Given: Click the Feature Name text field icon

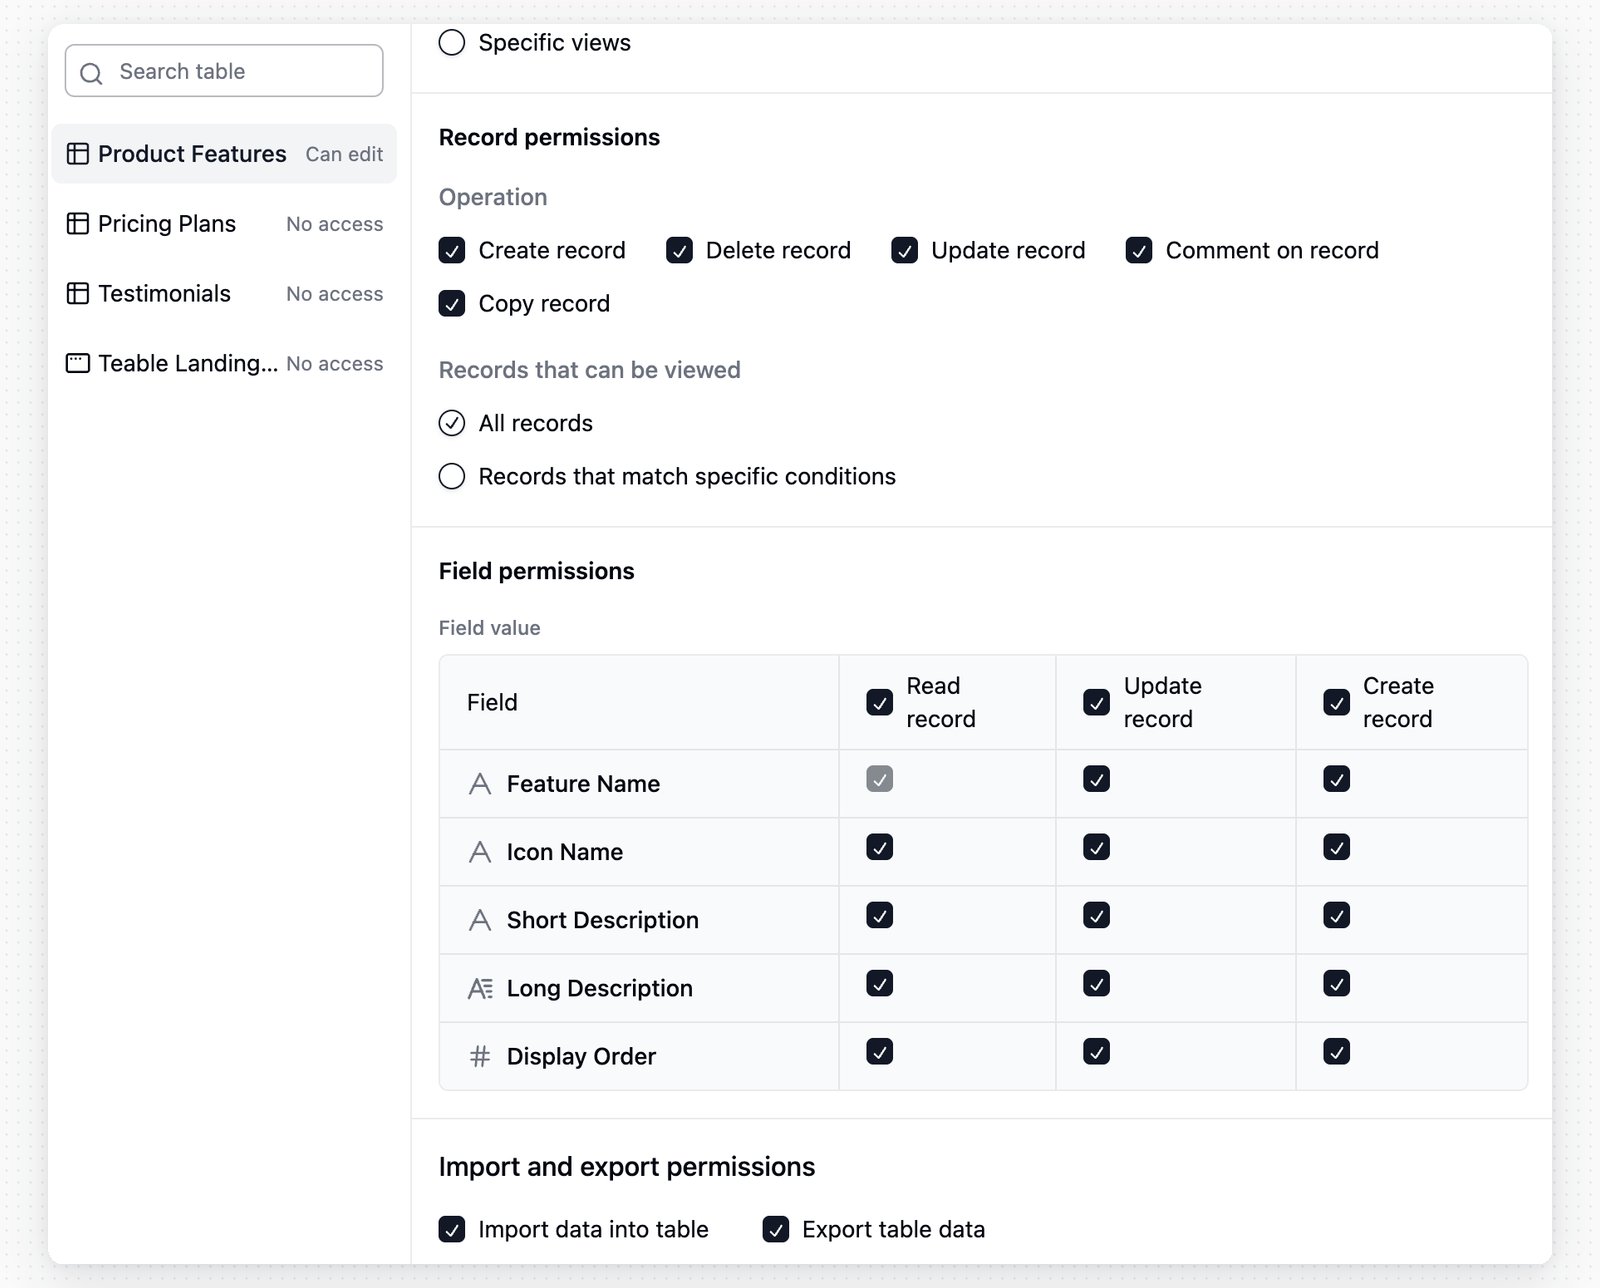Looking at the screenshot, I should point(480,784).
